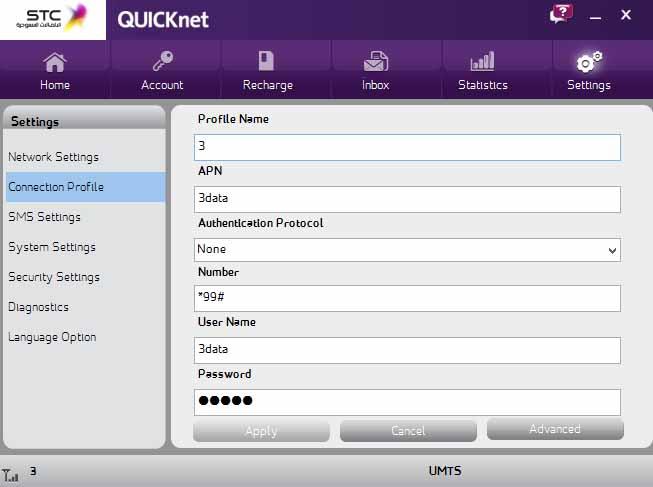Viewport: 653px width, 487px height.
Task: Click the Cancel button
Action: (408, 431)
